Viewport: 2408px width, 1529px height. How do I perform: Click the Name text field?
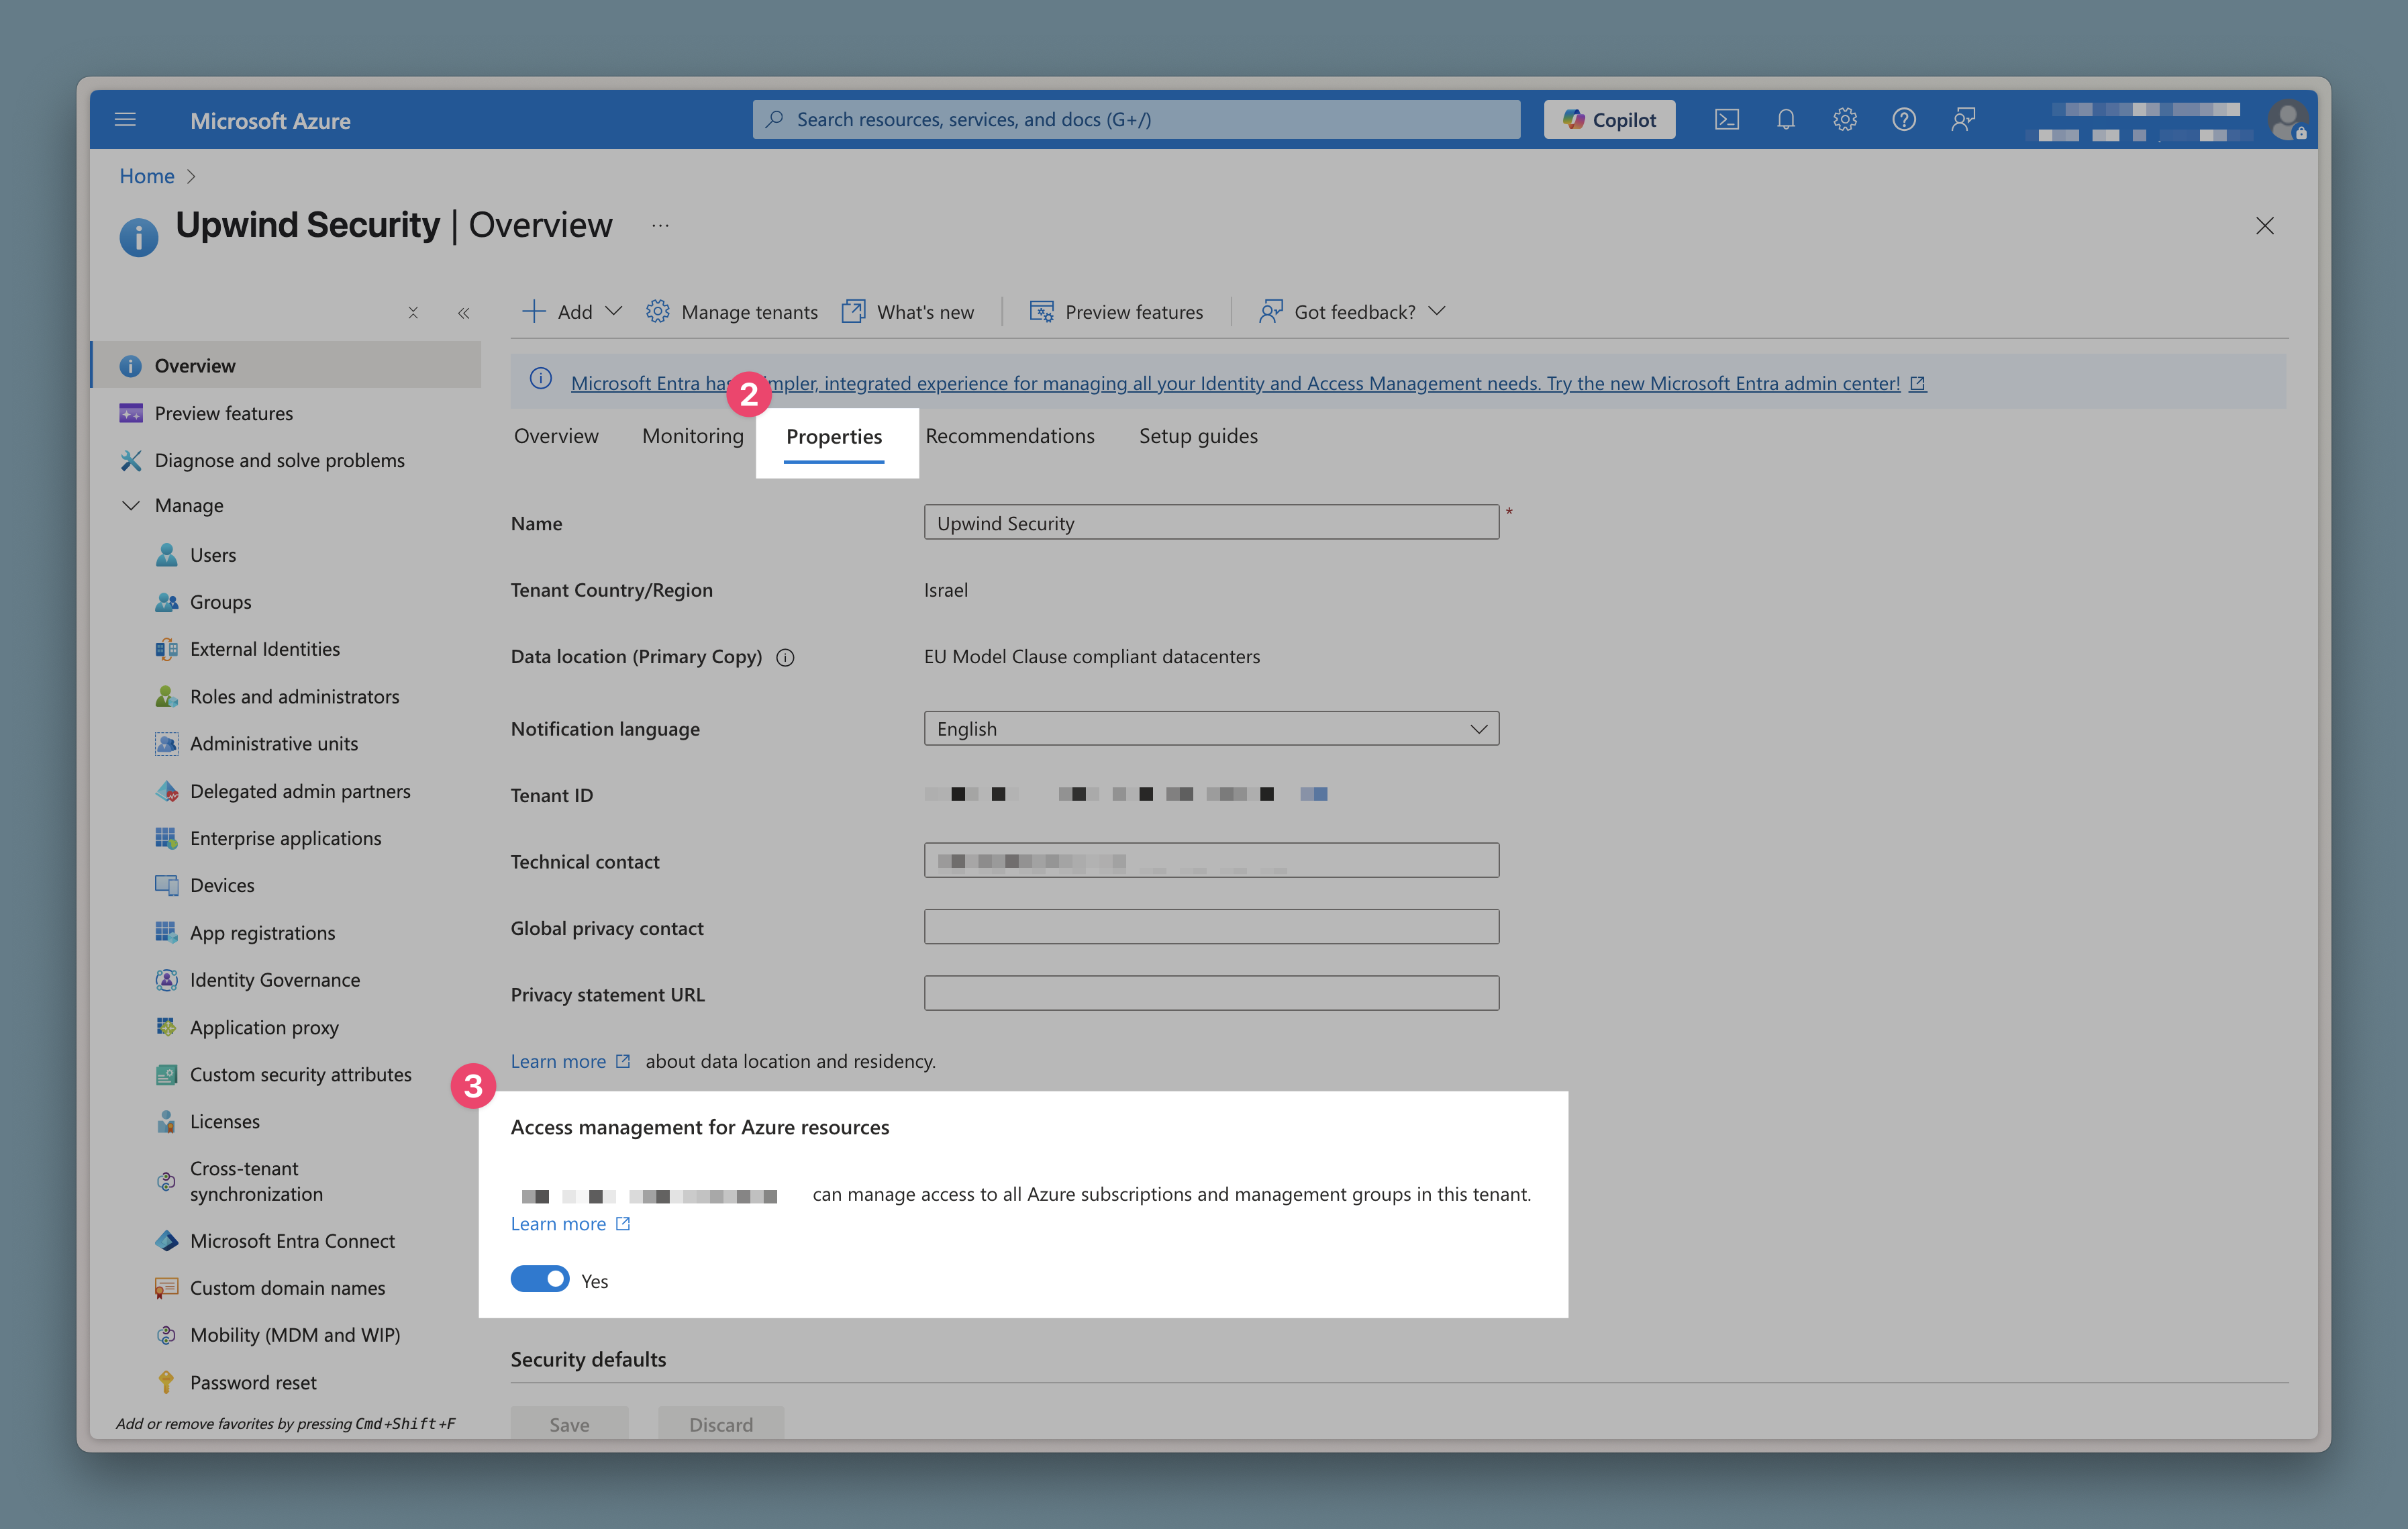pyautogui.click(x=1211, y=523)
